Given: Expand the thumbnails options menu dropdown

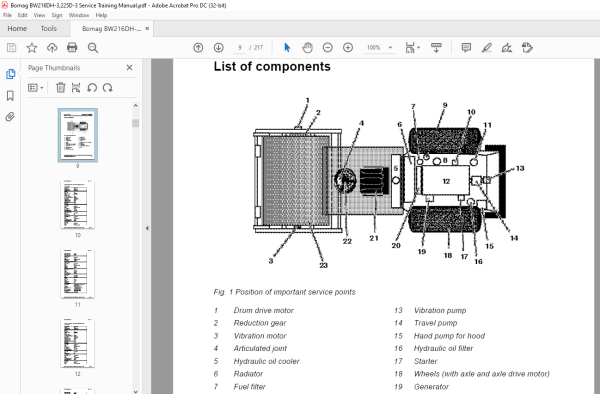Looking at the screenshot, I should [x=36, y=88].
